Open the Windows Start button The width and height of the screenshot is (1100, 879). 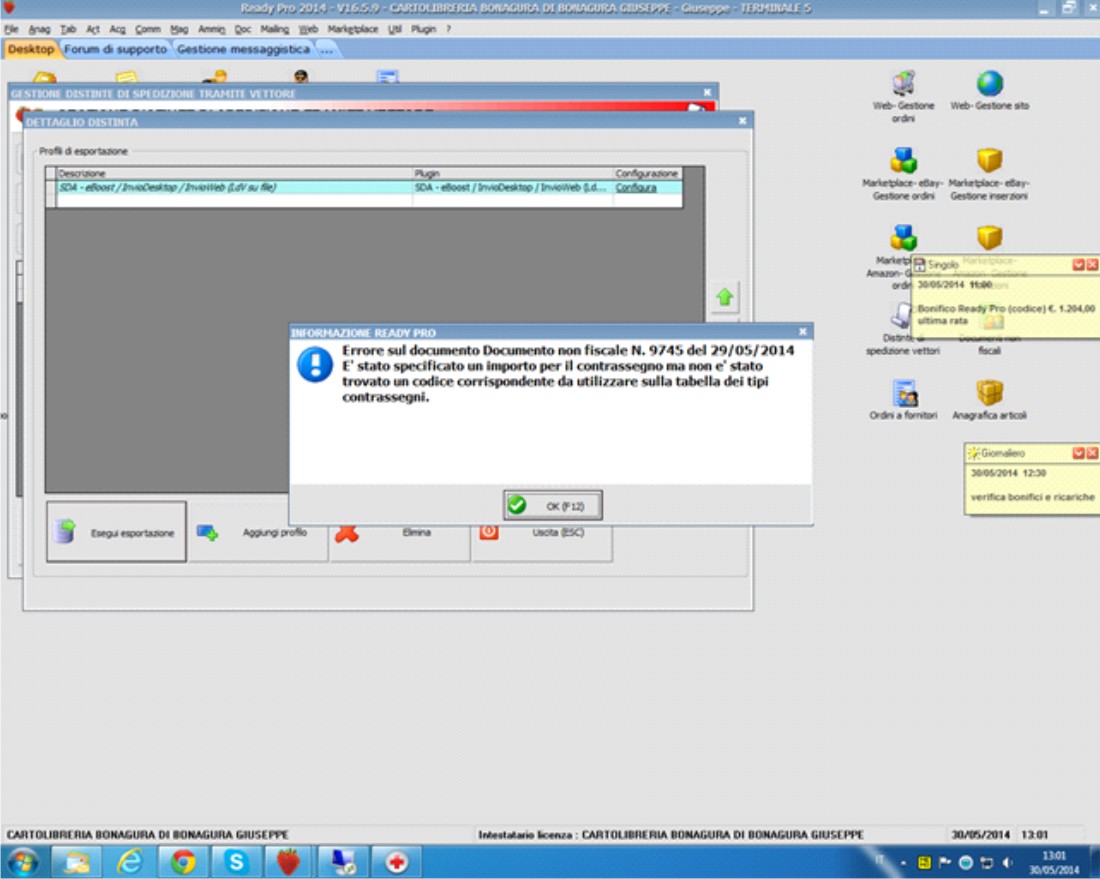click(22, 861)
